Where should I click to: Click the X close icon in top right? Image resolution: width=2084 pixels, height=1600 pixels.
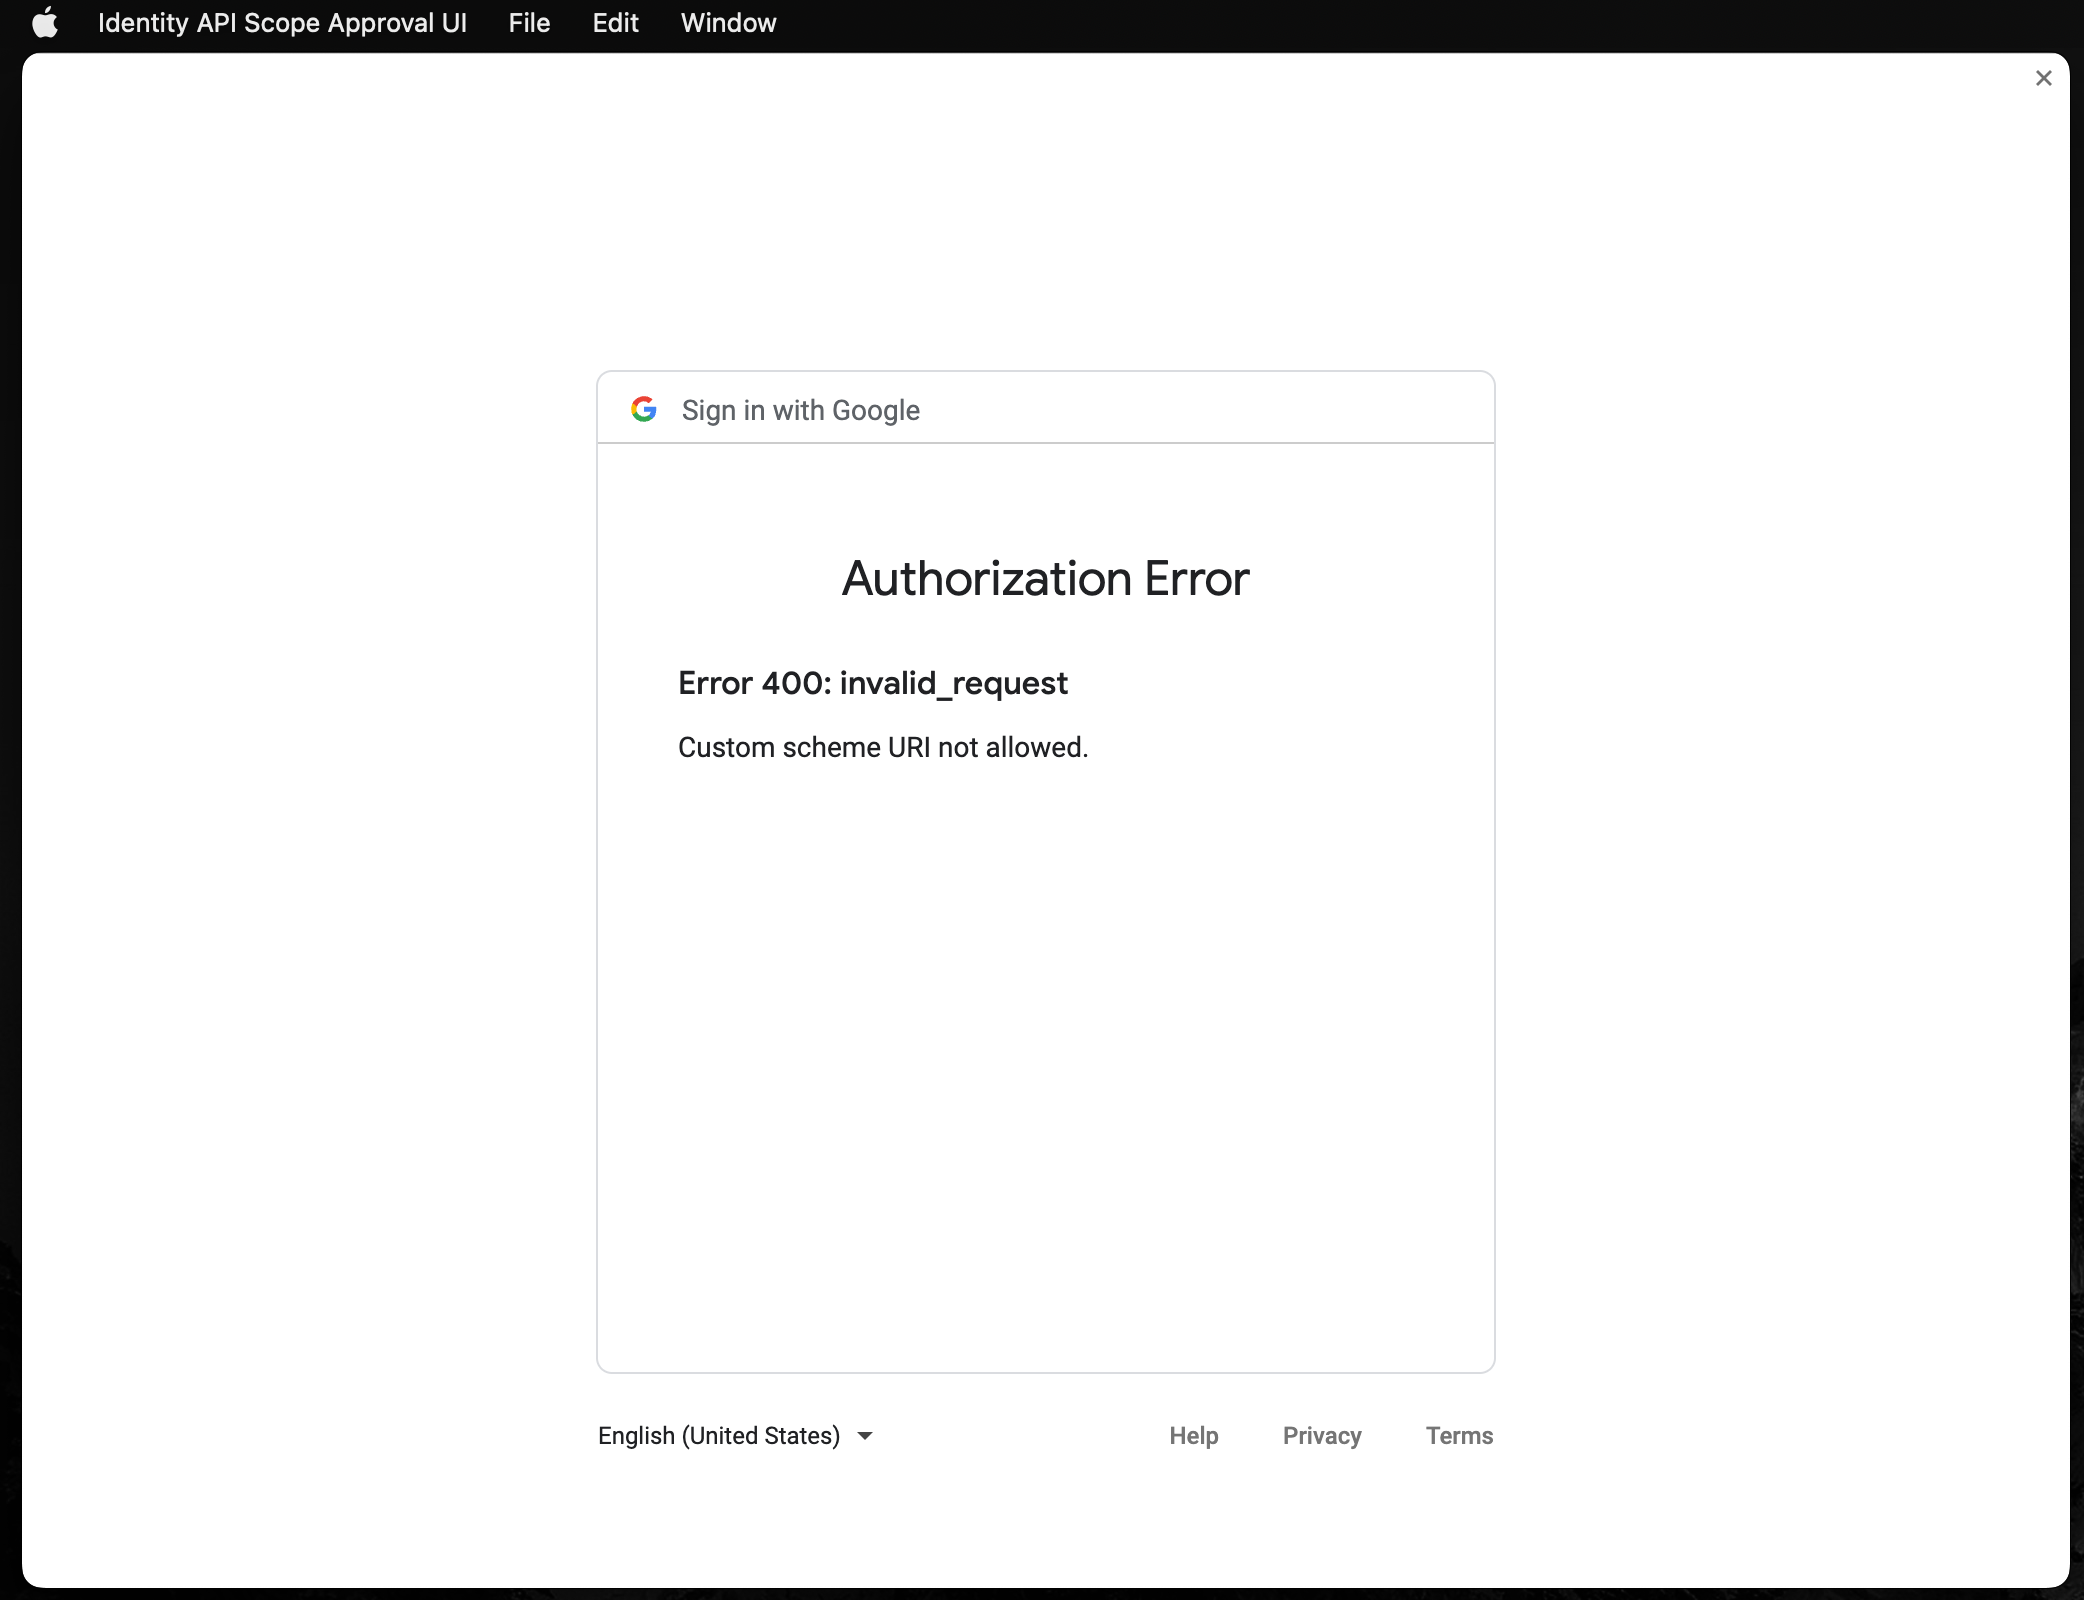[2043, 78]
